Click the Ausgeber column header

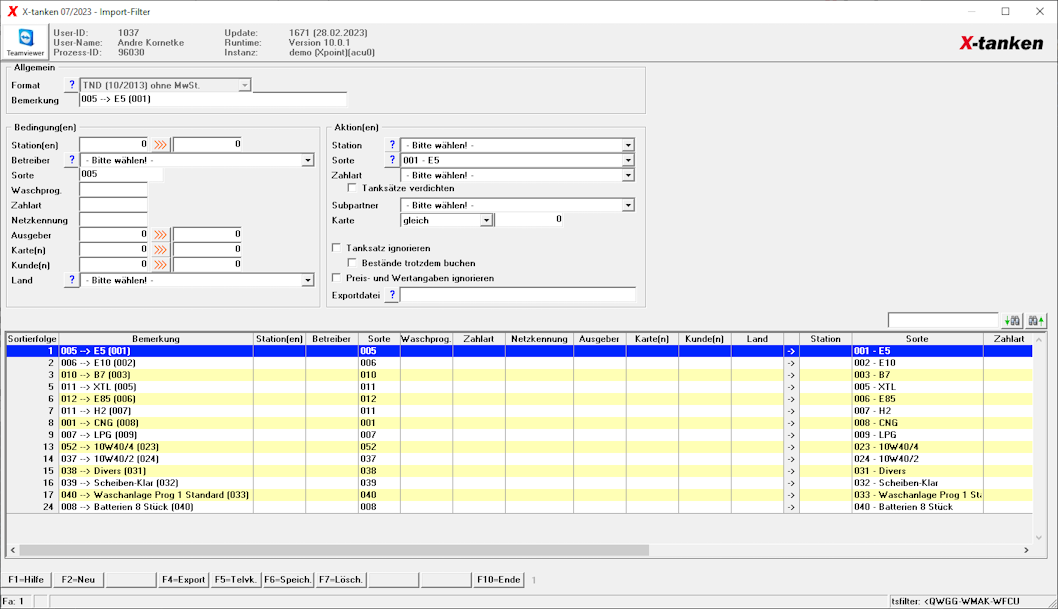pos(599,339)
